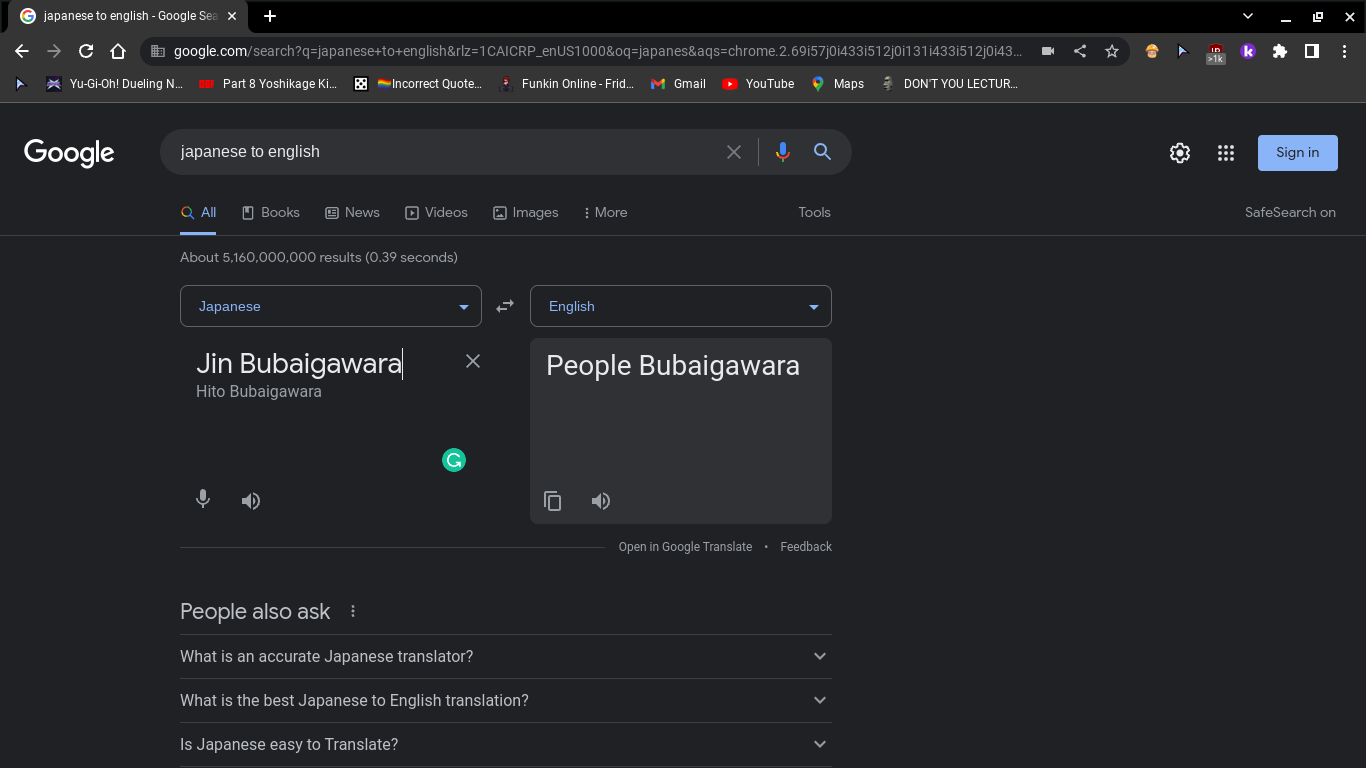Expand "What is an accurate Japanese translator?"
1366x768 pixels.
click(x=505, y=656)
